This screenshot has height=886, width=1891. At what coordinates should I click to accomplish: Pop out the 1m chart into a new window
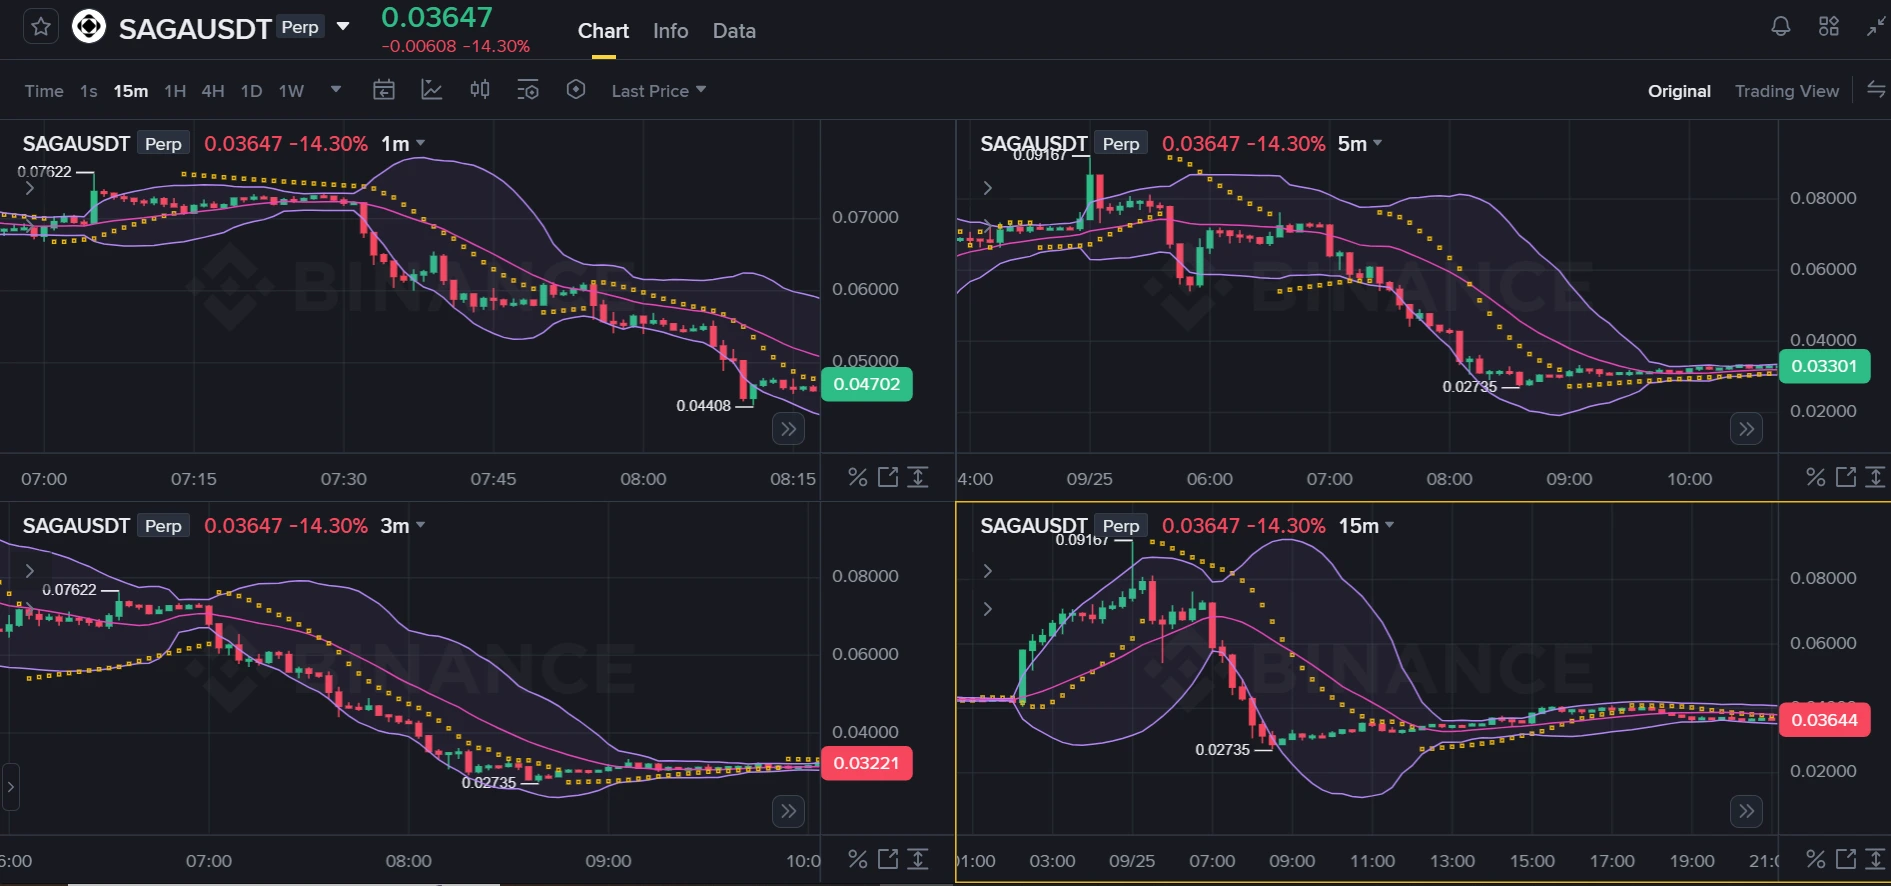888,477
